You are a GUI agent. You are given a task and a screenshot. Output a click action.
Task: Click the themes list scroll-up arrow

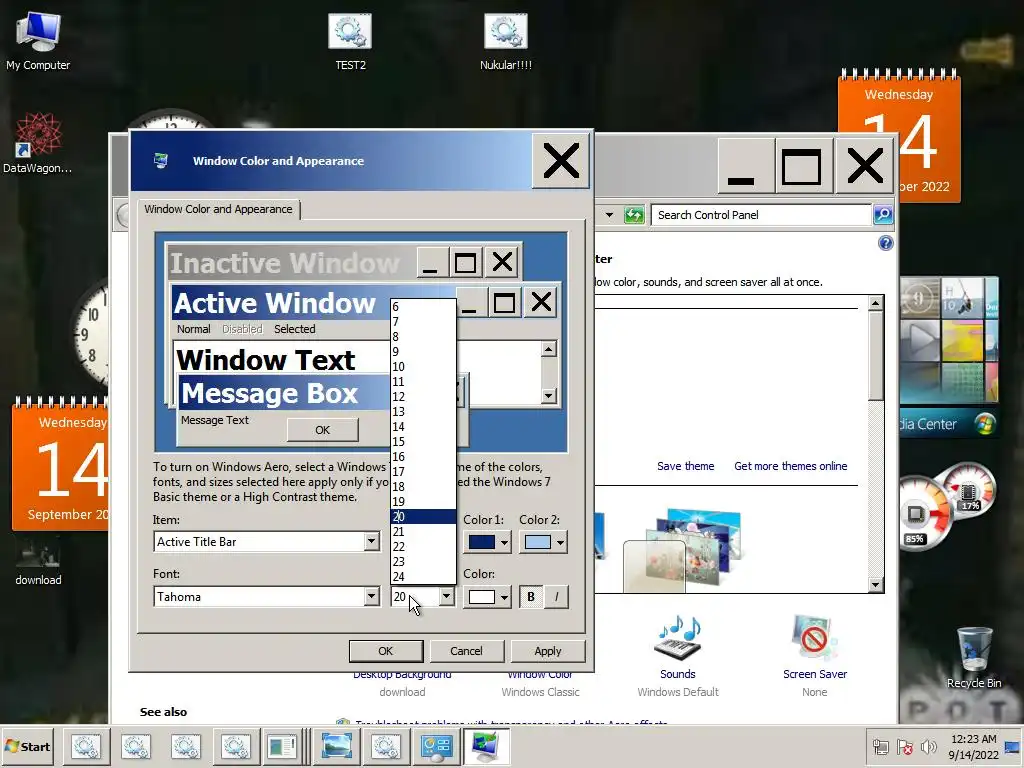pos(876,303)
